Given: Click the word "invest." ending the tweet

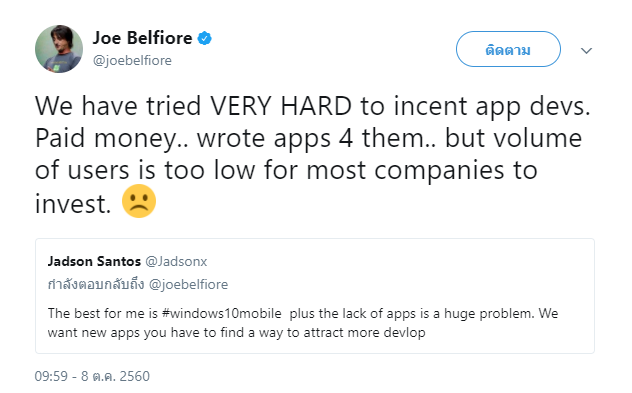Looking at the screenshot, I should pos(73,204).
